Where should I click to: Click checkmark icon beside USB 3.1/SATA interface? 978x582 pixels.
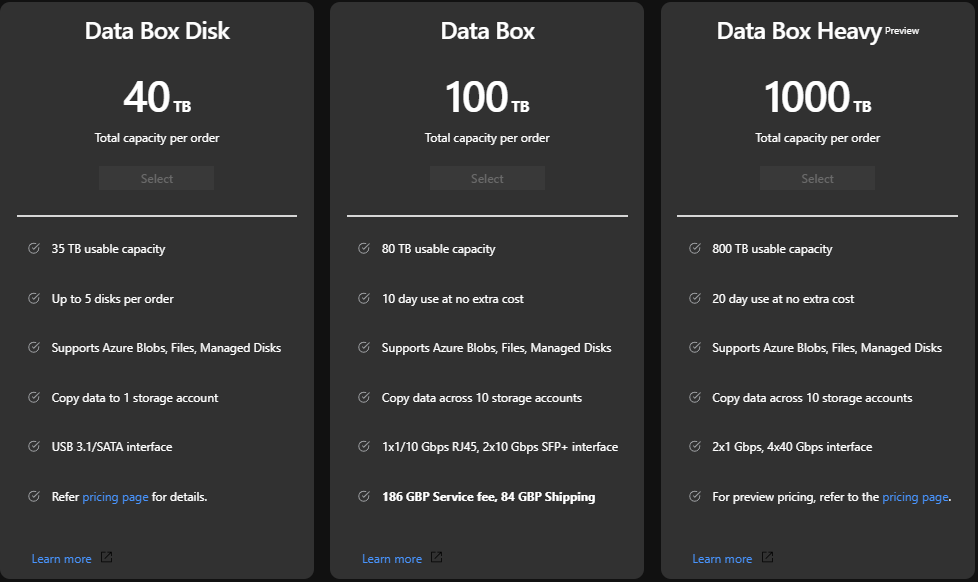pyautogui.click(x=34, y=447)
